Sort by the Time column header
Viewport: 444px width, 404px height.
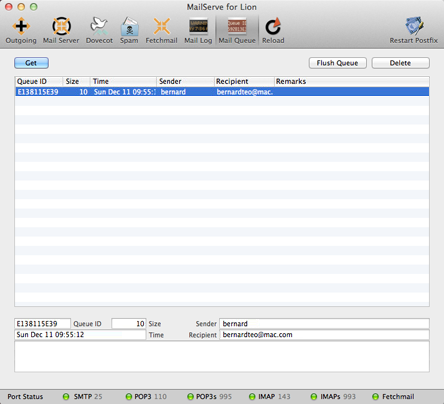pos(123,81)
